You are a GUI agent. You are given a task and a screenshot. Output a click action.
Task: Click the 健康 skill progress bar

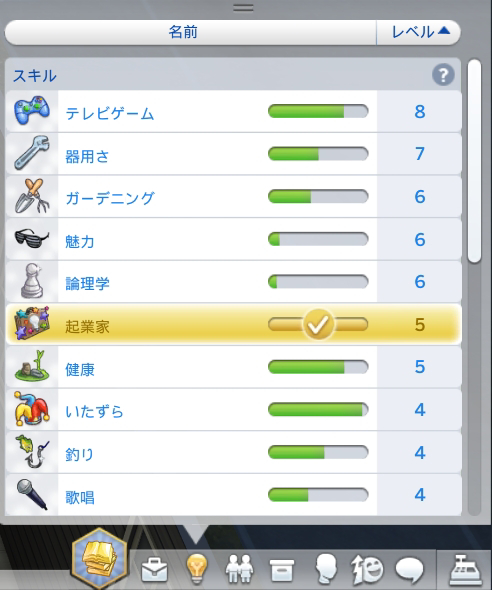pyautogui.click(x=318, y=367)
